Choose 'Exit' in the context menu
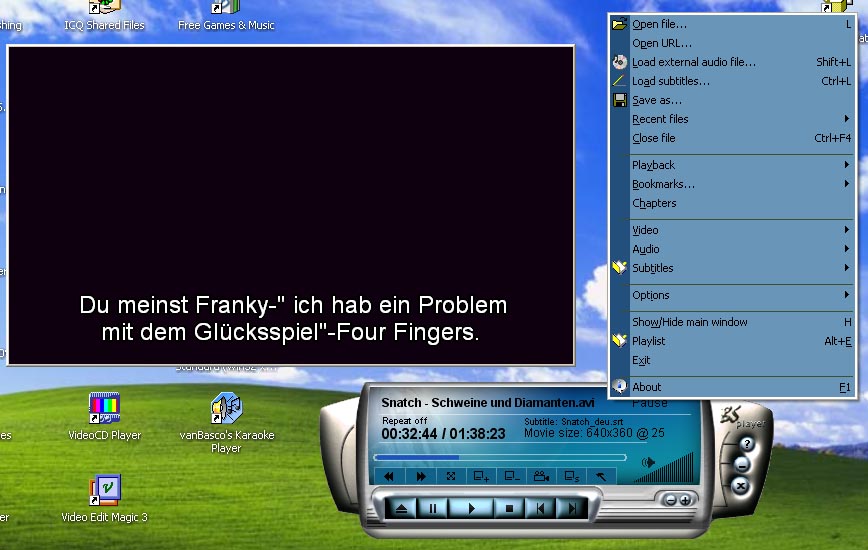The height and width of the screenshot is (550, 868). tap(732, 360)
